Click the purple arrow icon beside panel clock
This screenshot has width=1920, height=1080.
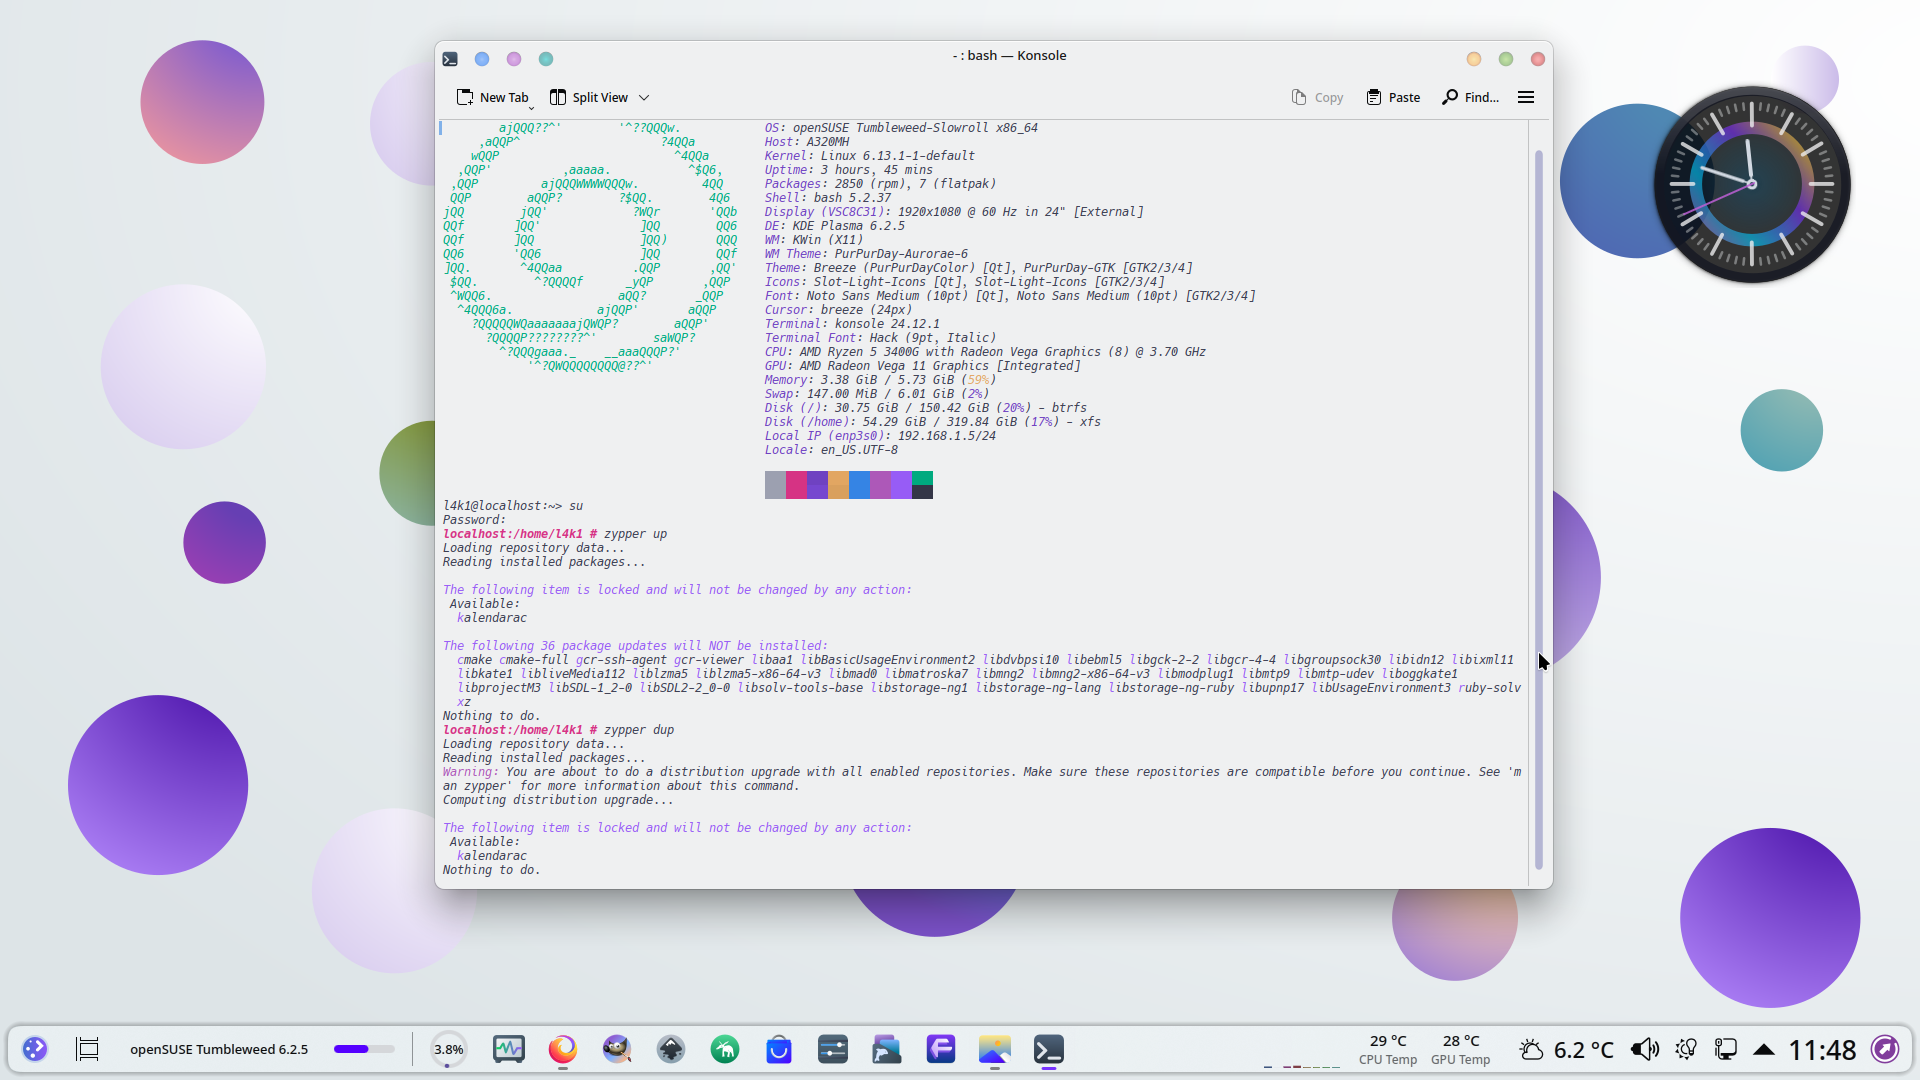1885,1048
